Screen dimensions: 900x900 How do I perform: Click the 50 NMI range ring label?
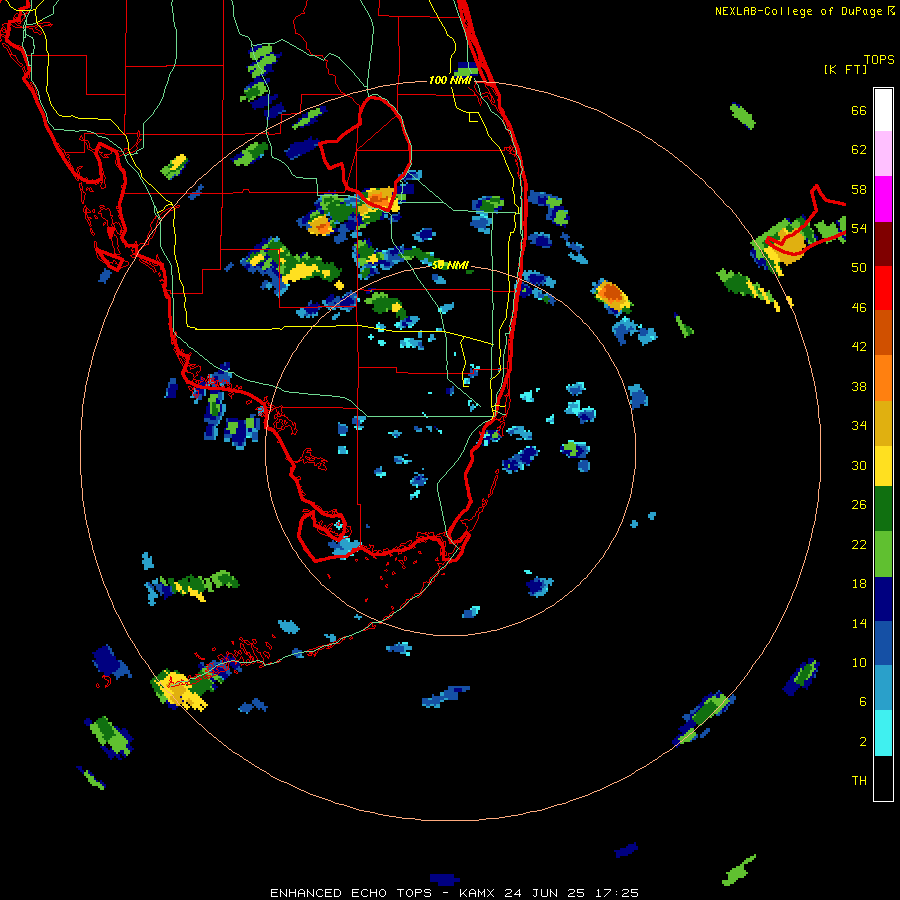point(450,265)
